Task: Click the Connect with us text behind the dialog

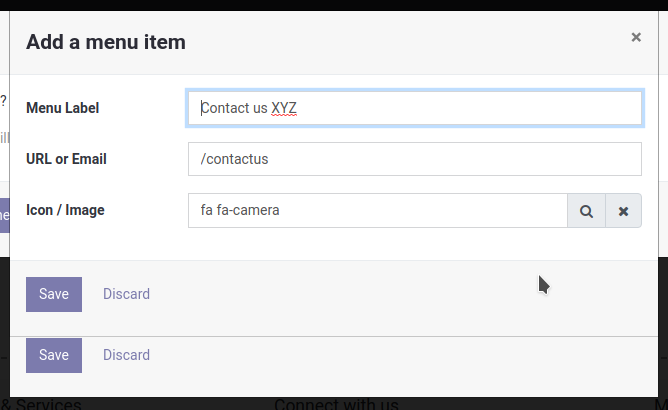Action: point(336,404)
